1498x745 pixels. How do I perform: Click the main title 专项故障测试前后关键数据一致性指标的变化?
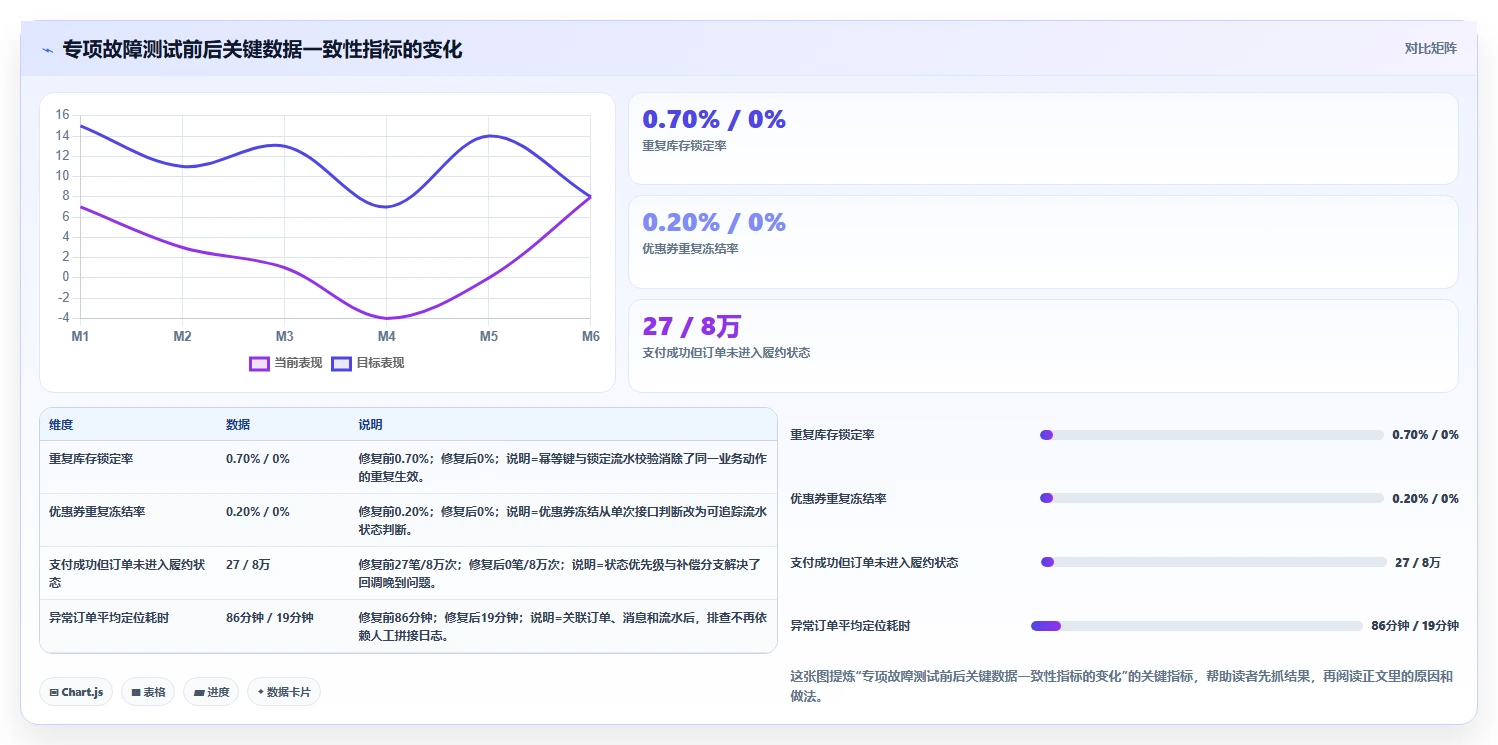263,50
